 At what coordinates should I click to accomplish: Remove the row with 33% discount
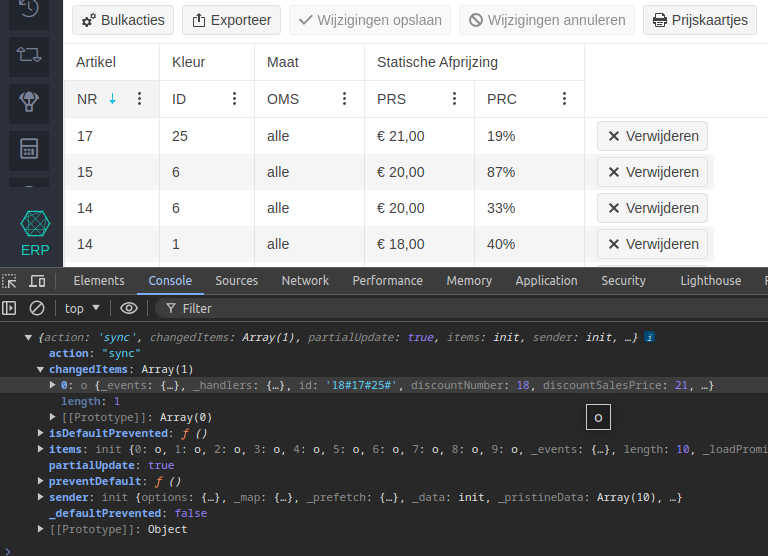pos(652,208)
